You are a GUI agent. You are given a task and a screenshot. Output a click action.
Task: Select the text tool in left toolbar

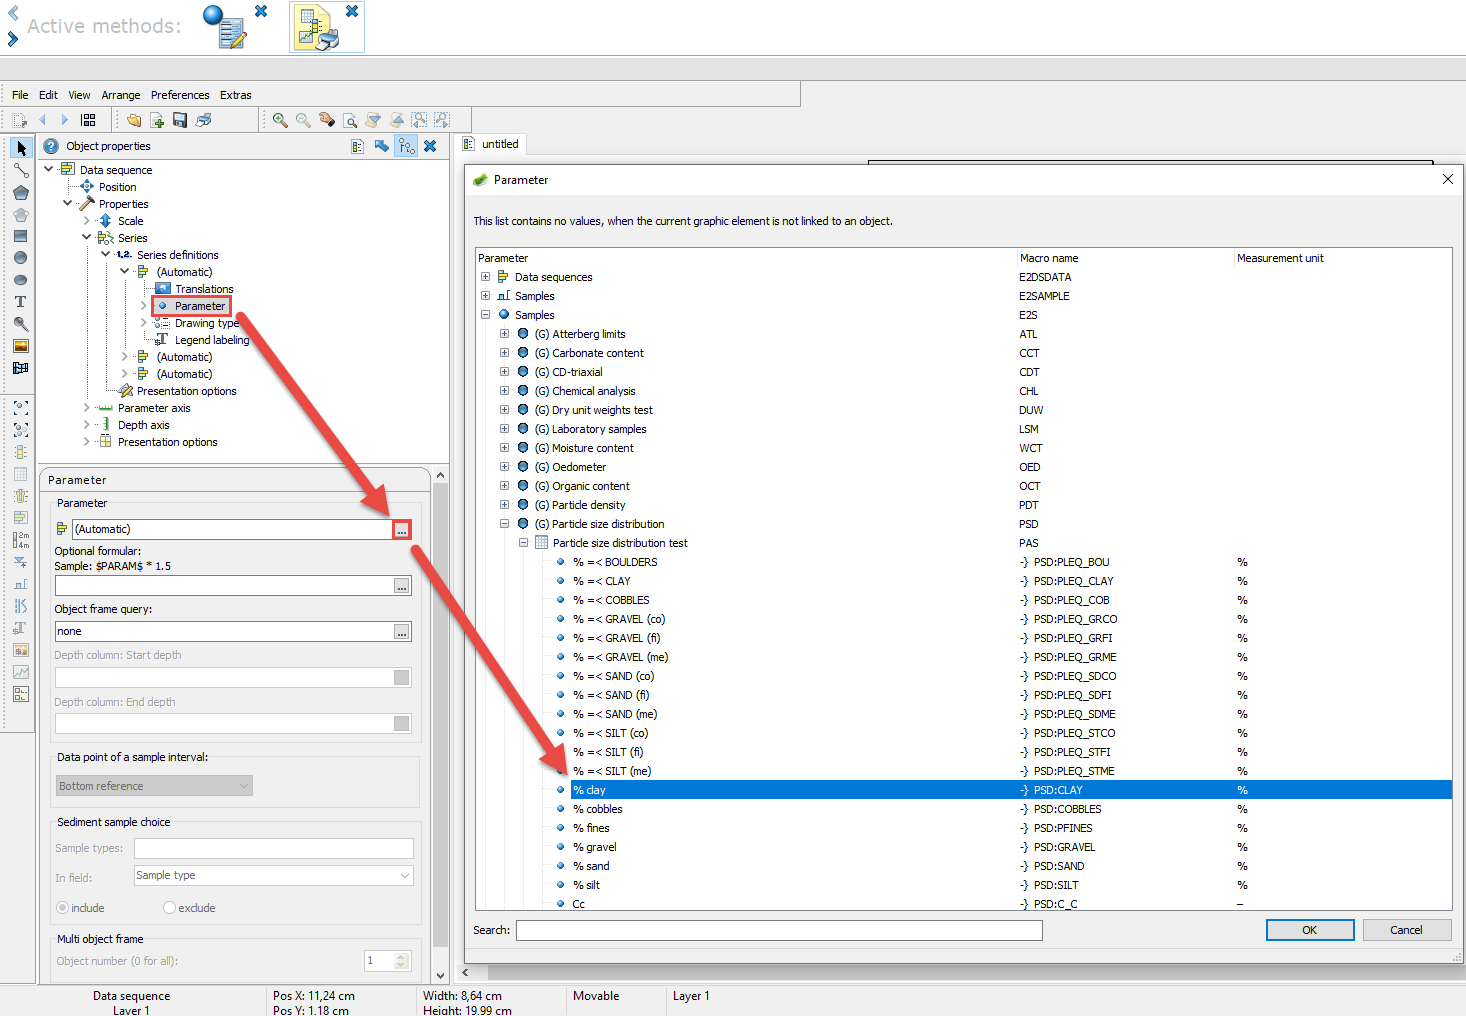[20, 302]
